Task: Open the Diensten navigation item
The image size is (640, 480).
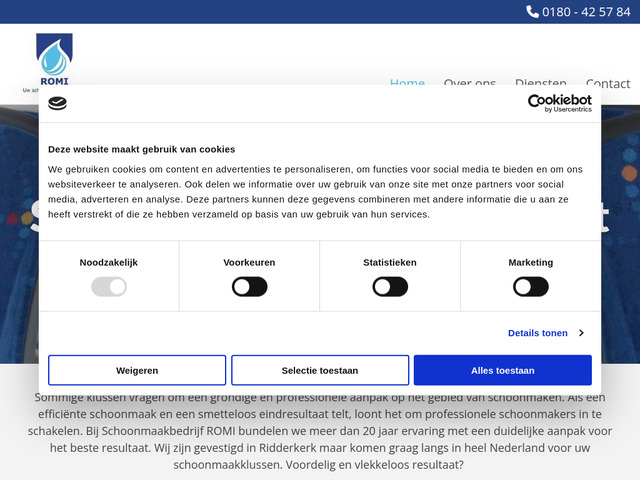Action: (540, 84)
